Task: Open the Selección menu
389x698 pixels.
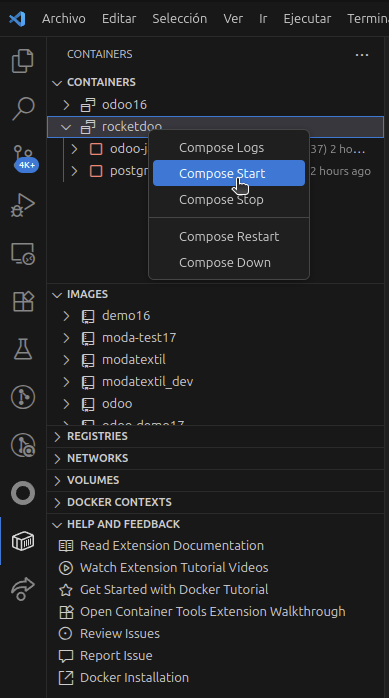Action: [x=179, y=18]
